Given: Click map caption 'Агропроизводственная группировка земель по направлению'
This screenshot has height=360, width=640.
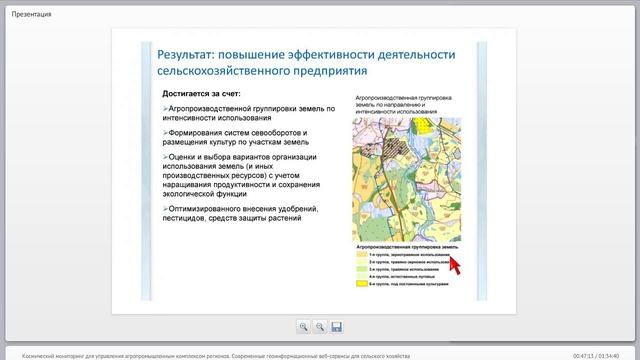Looking at the screenshot, I should click(403, 104).
